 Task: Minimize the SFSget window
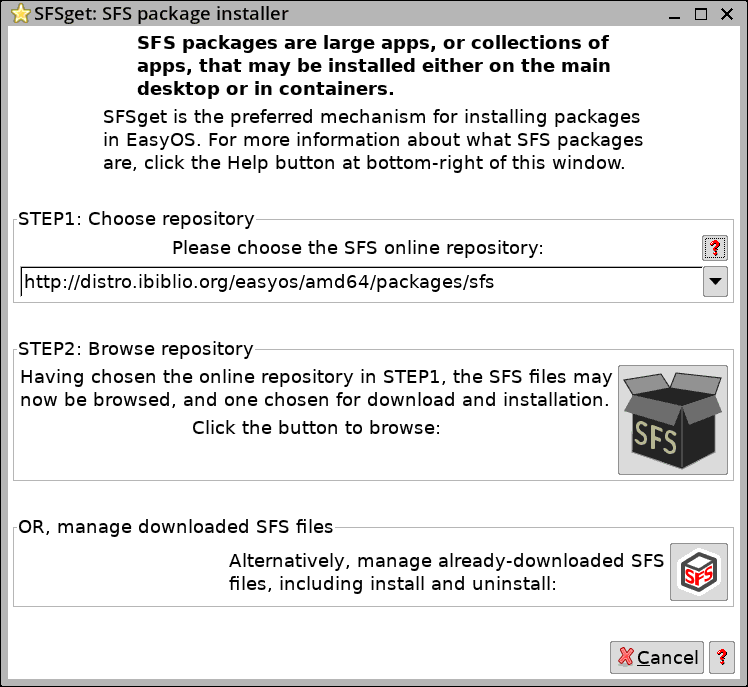point(674,14)
